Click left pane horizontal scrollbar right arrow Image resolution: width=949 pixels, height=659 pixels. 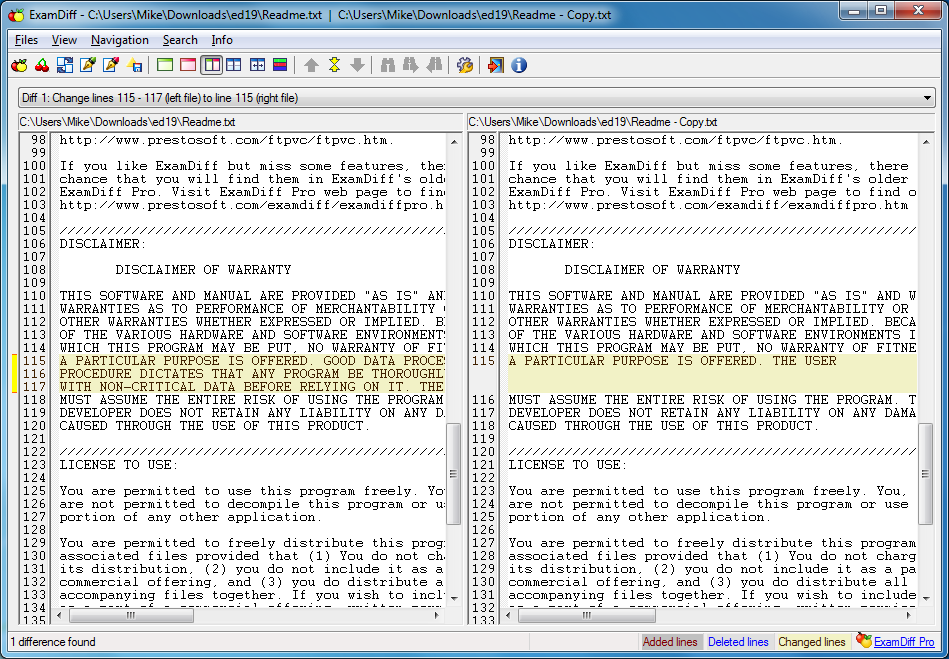pos(437,615)
